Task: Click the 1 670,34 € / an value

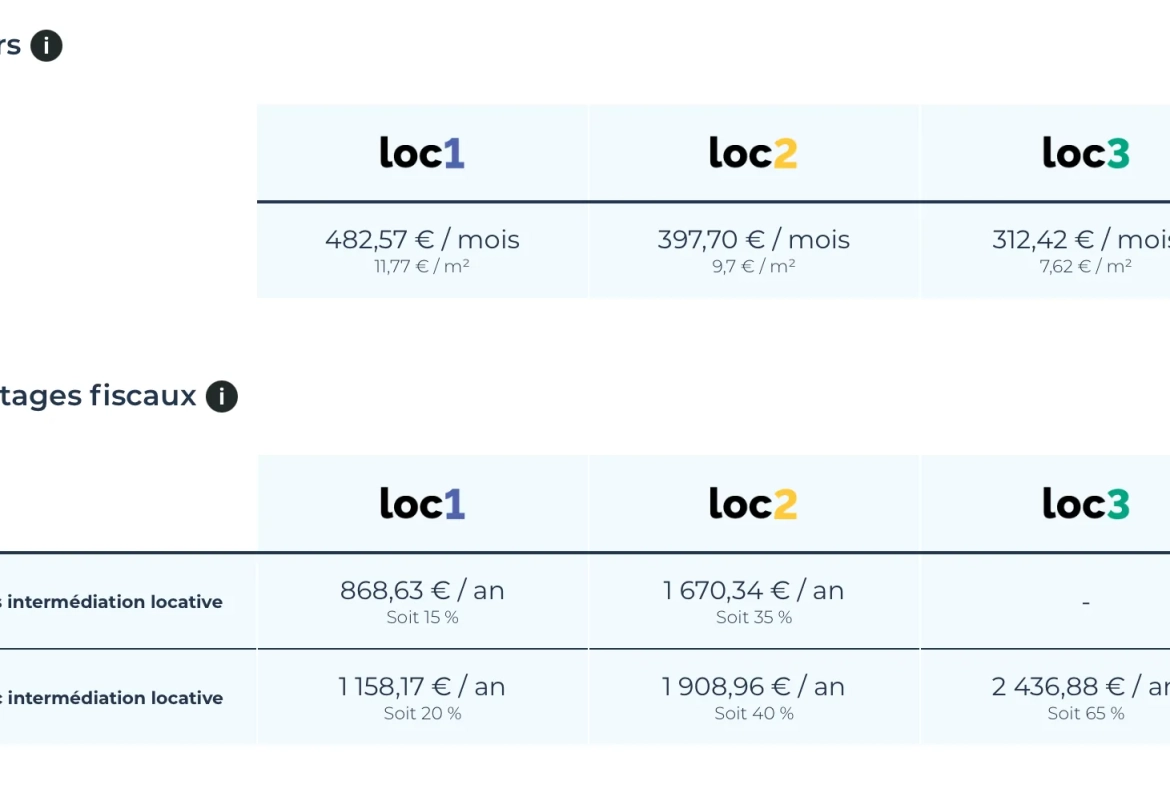Action: point(754,590)
